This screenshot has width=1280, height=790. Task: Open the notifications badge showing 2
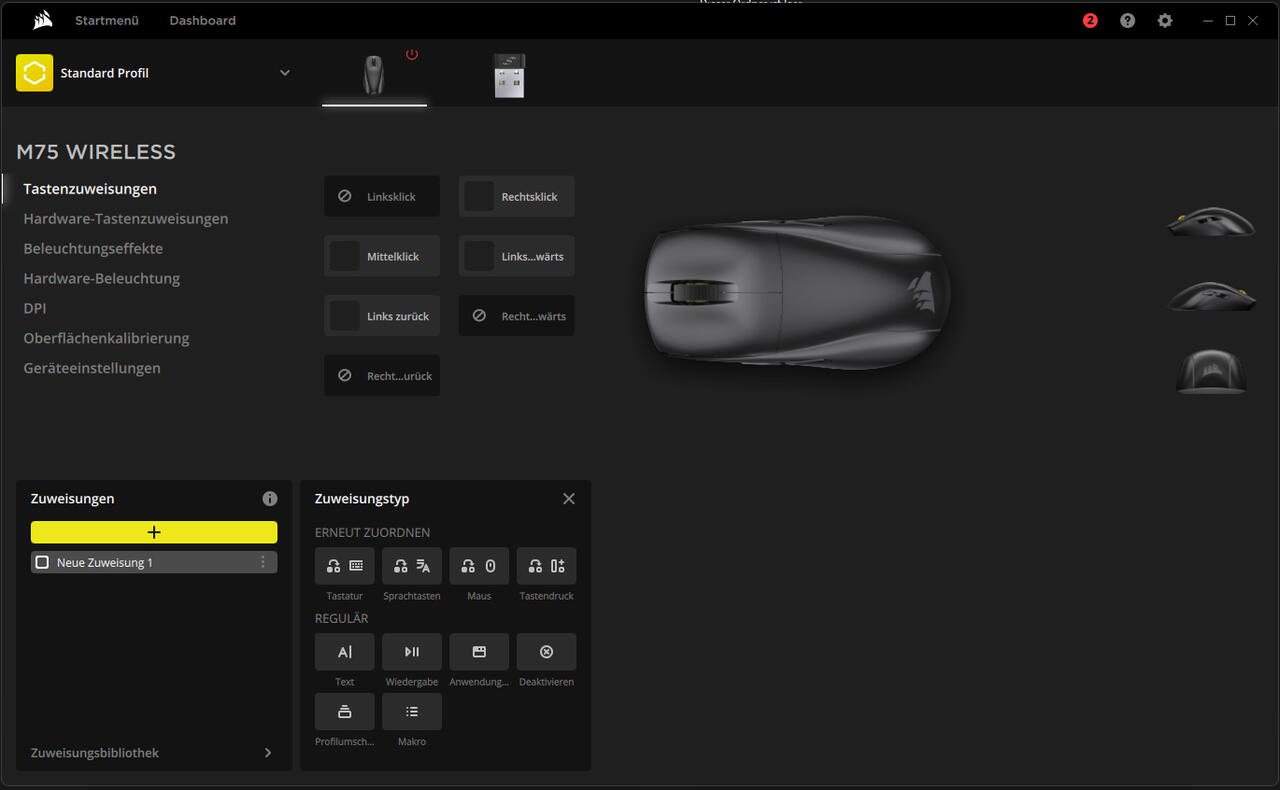[1090, 20]
